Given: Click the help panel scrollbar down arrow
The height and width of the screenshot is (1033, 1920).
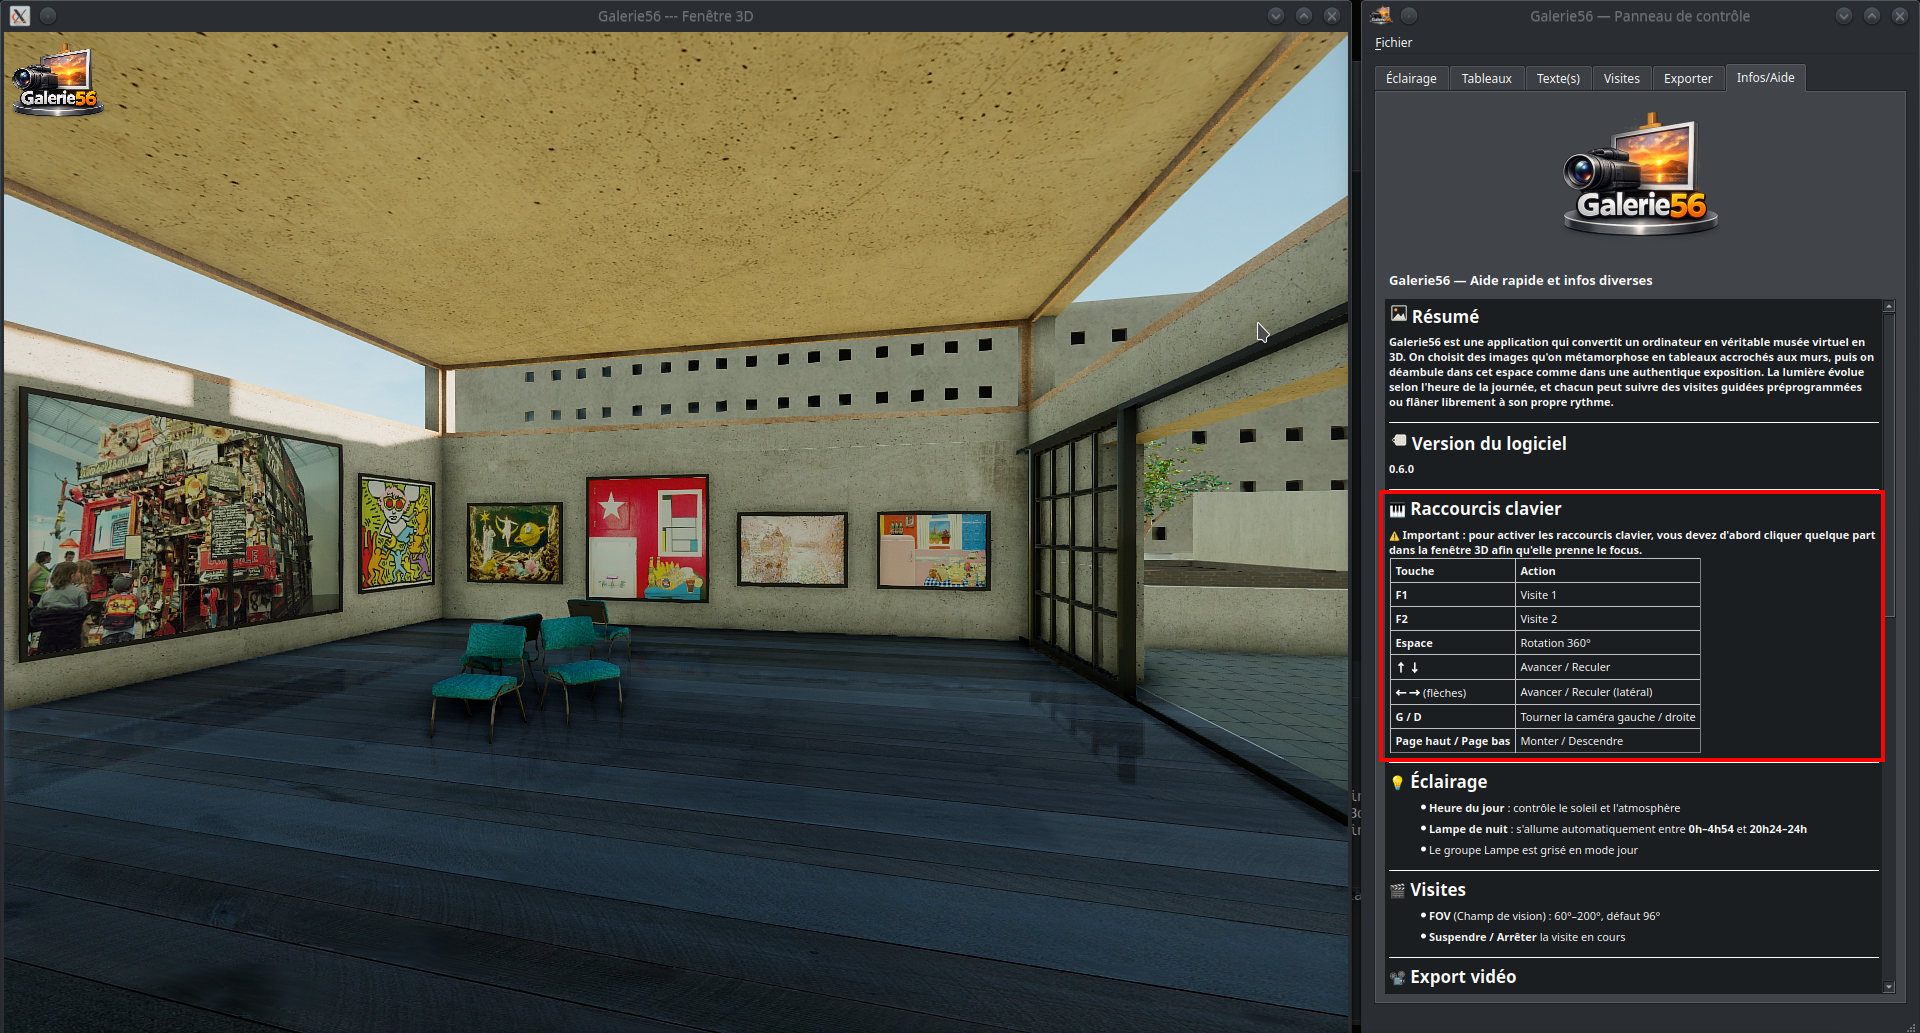Looking at the screenshot, I should click(x=1889, y=986).
